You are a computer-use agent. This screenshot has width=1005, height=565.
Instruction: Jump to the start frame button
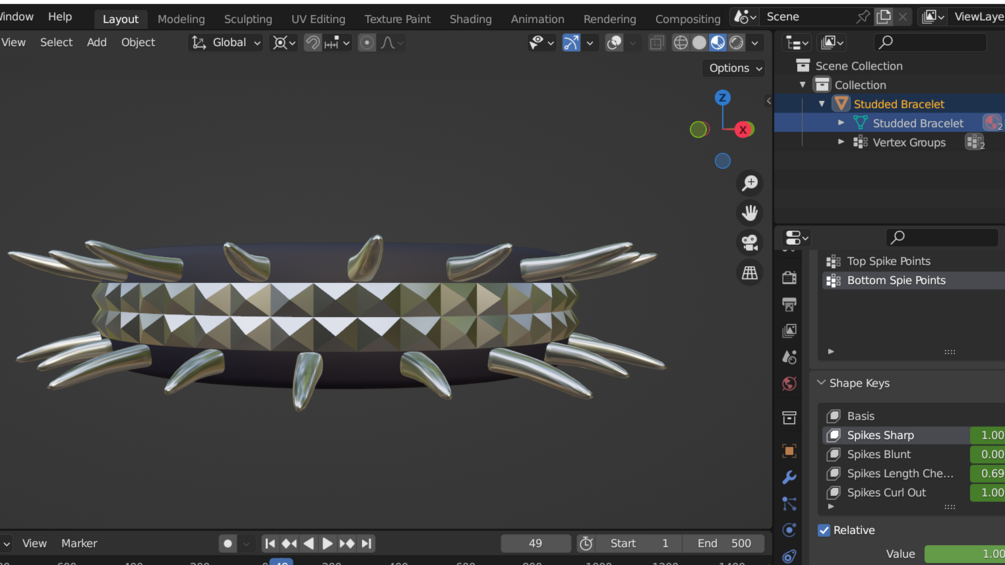point(270,543)
